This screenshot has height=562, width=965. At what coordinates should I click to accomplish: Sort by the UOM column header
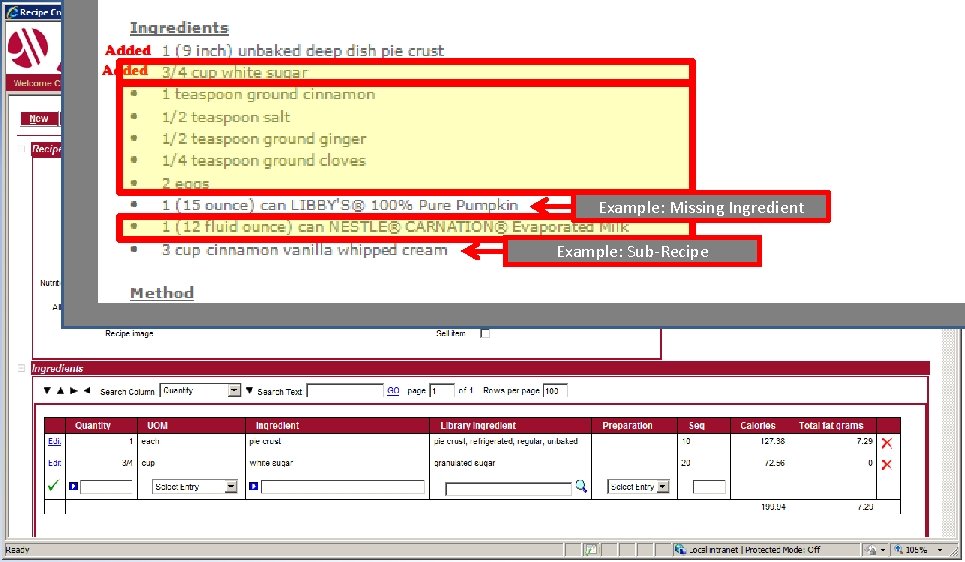click(157, 425)
